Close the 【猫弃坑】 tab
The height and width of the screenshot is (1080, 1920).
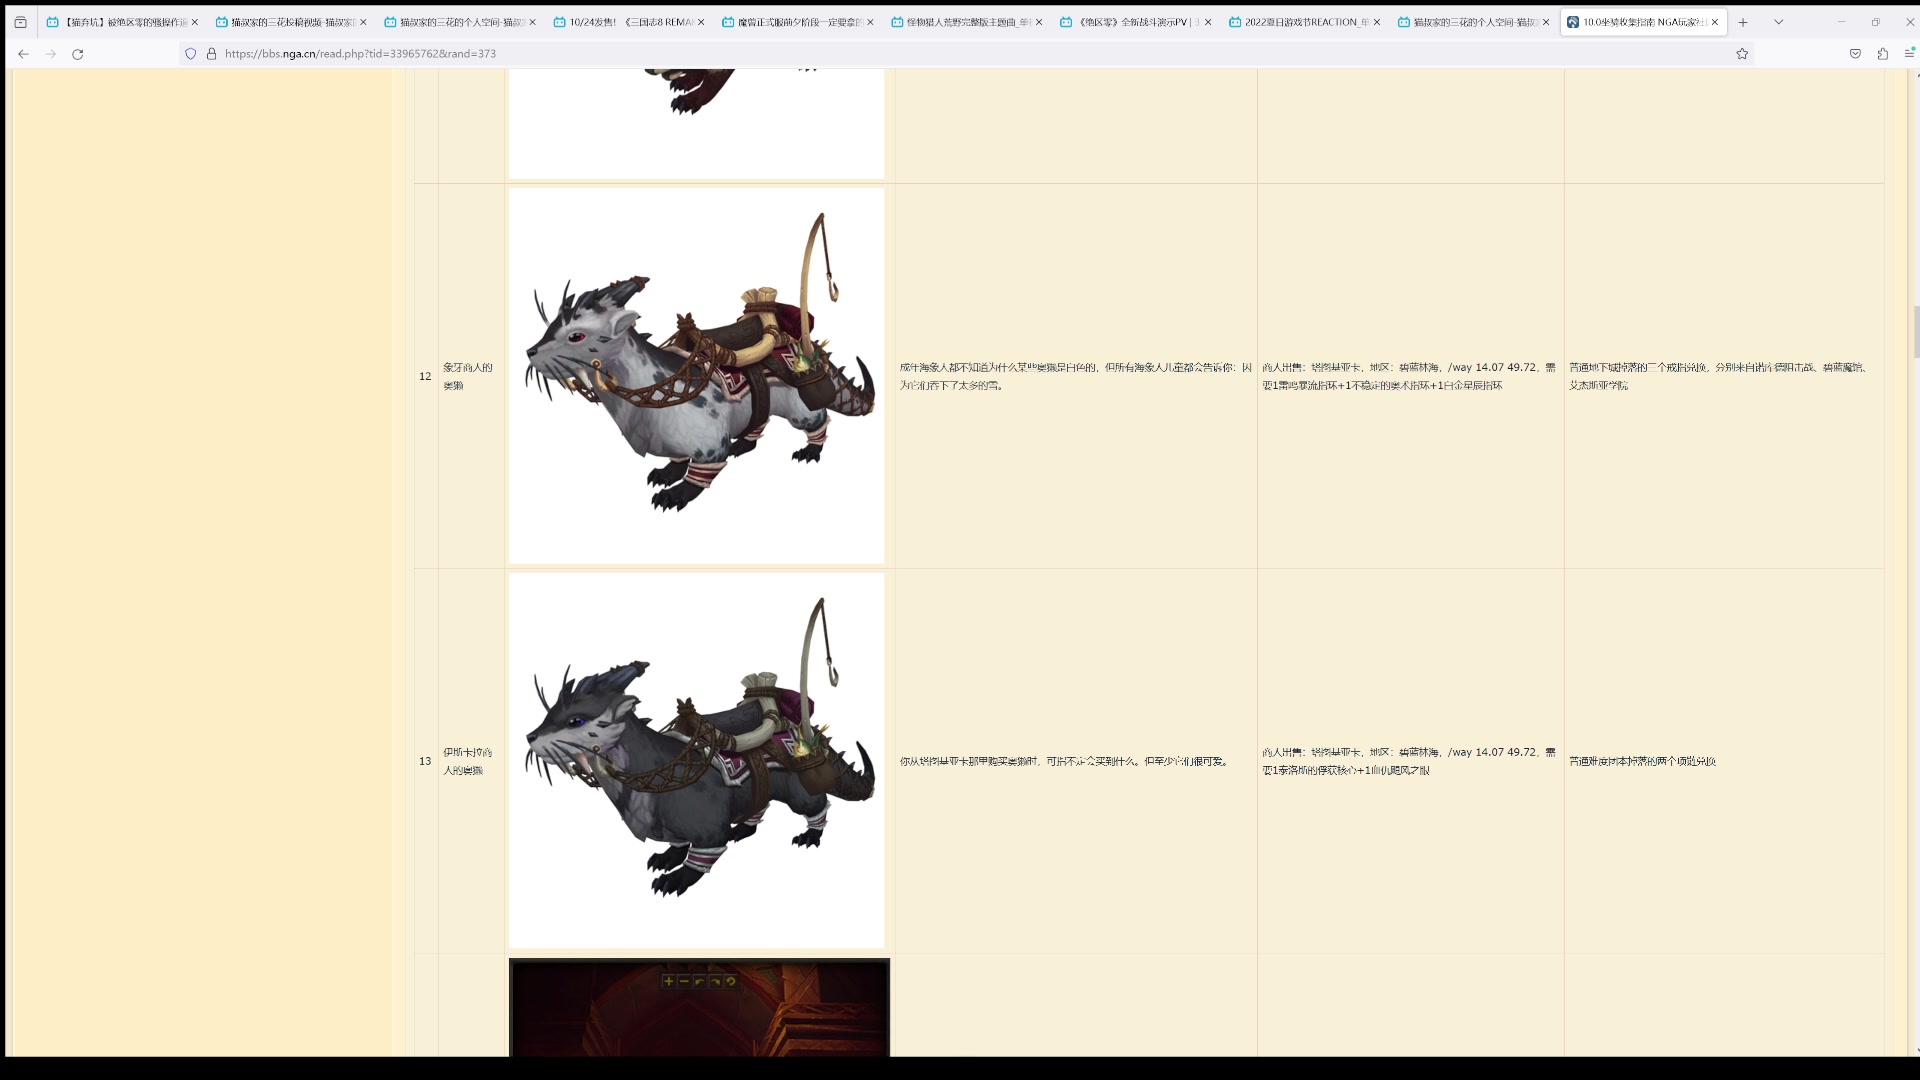194,22
